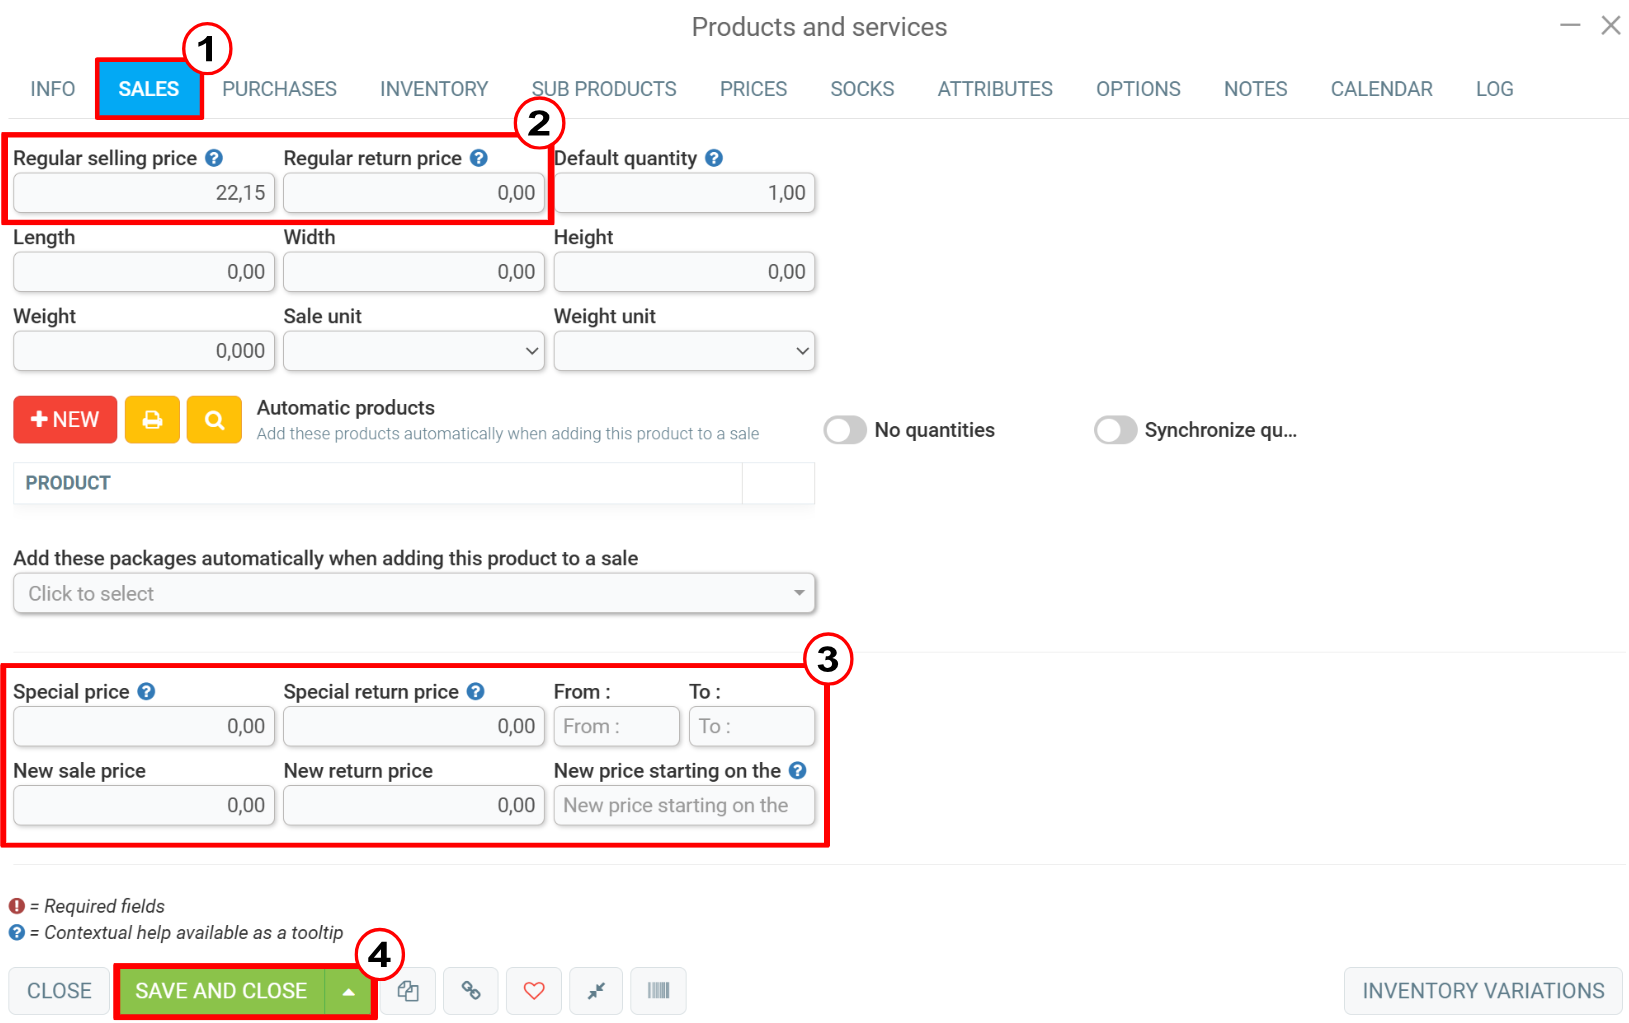This screenshot has height=1023, width=1629.
Task: Switch to the PURCHASES tab
Action: coord(279,89)
